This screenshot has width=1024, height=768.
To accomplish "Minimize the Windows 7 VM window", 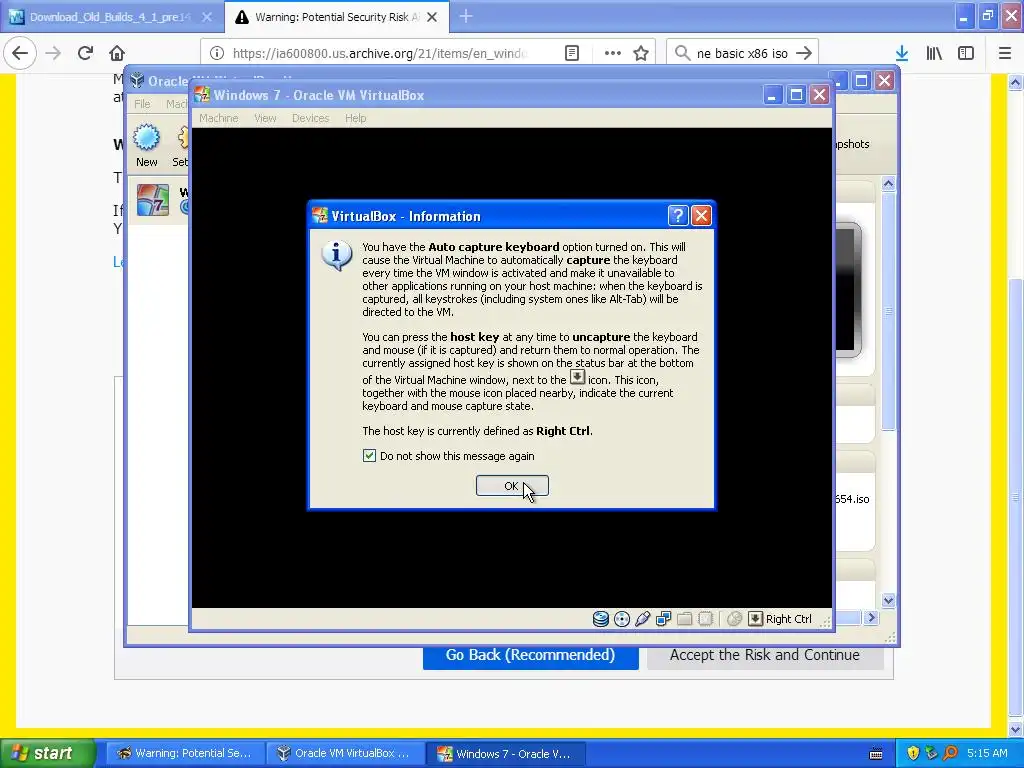I will point(773,95).
